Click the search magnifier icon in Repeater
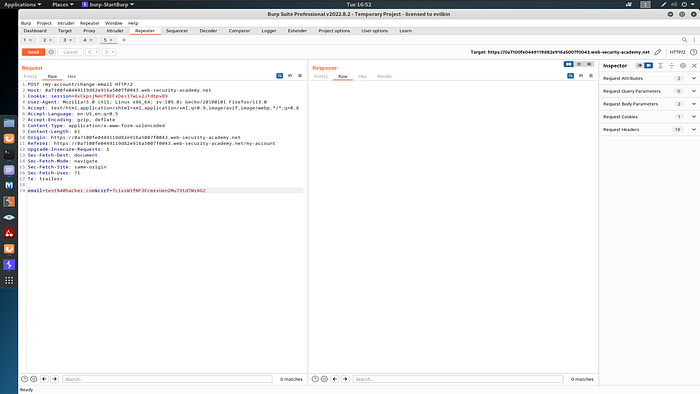700x394 pixels. (x=684, y=40)
